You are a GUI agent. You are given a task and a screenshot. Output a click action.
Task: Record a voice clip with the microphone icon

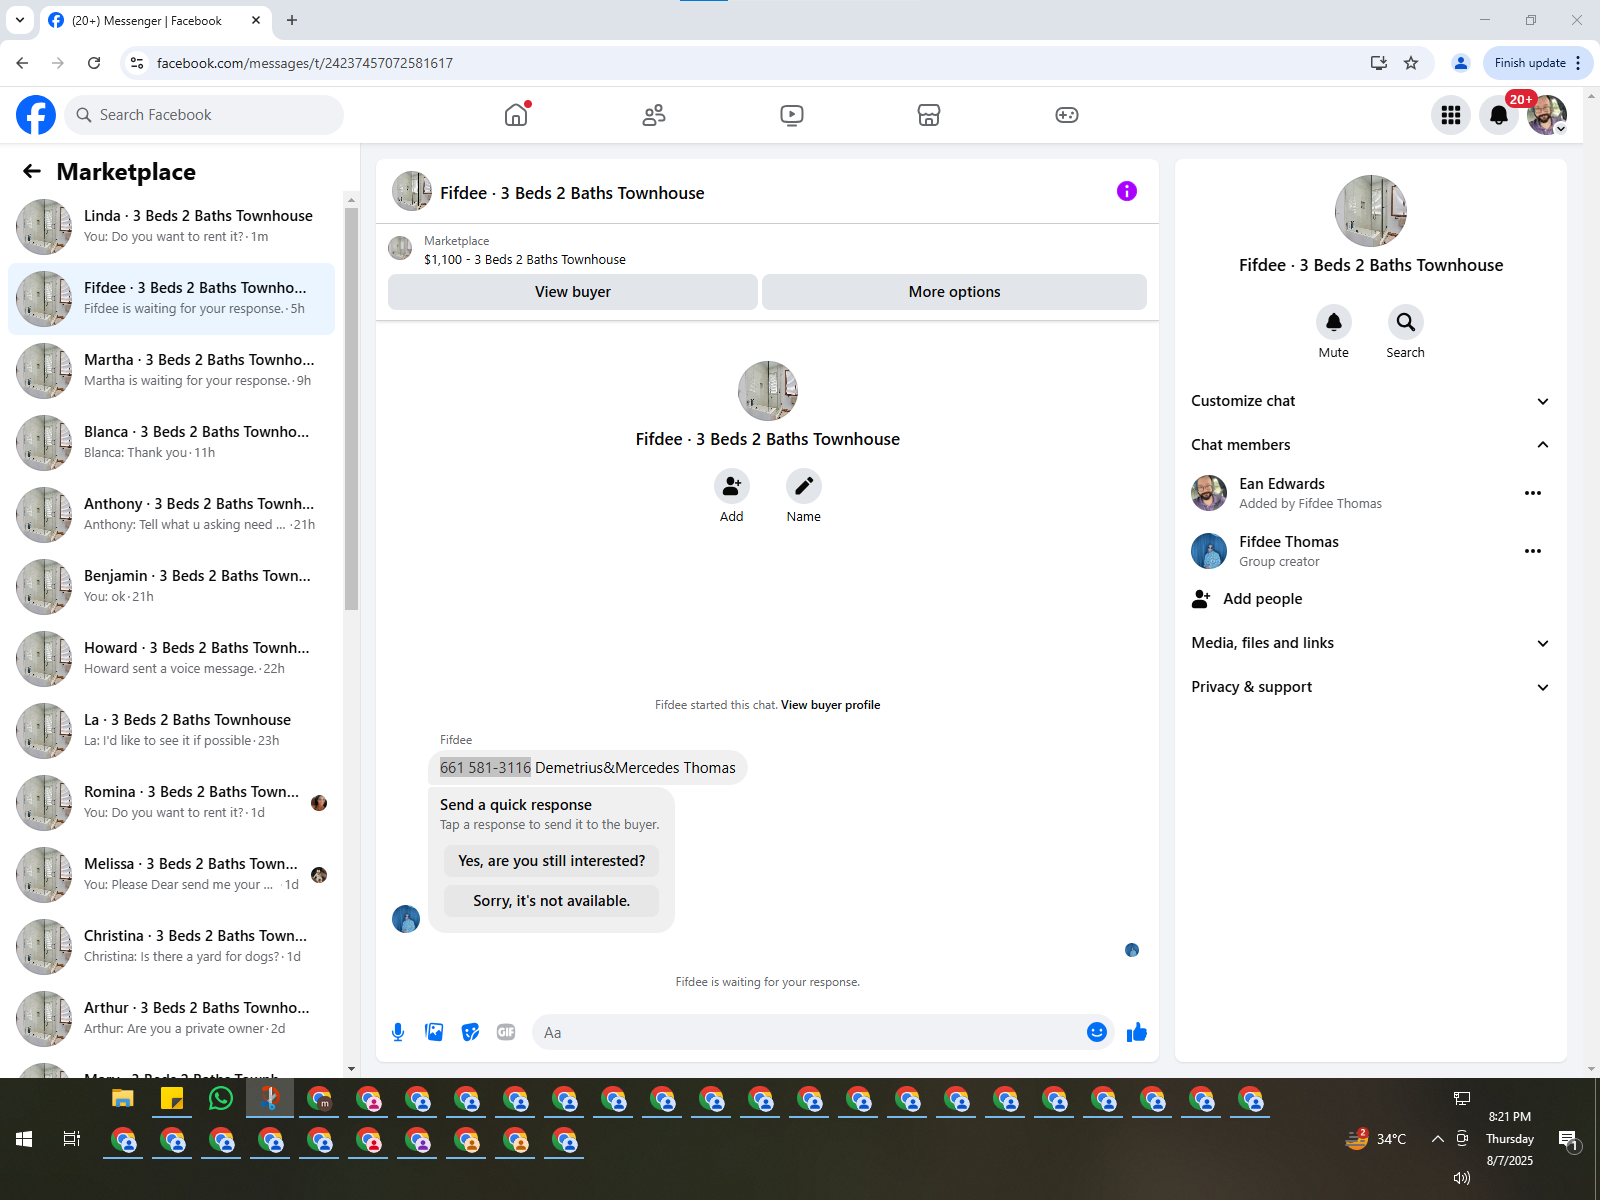click(398, 1032)
